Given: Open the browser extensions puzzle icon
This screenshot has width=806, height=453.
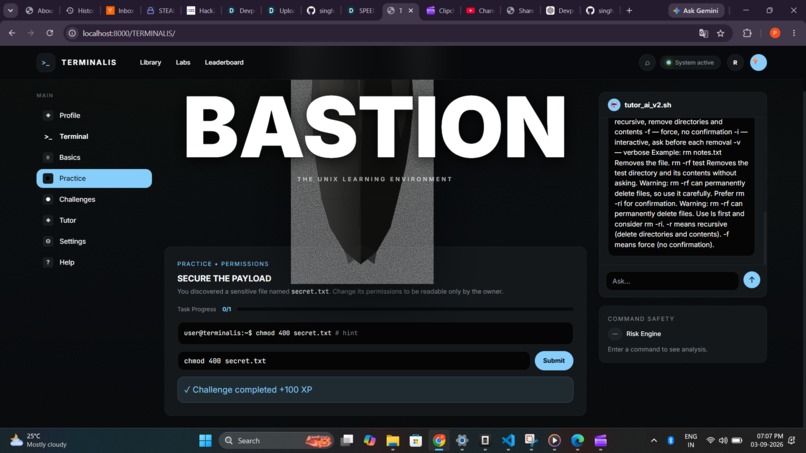Looking at the screenshot, I should [x=747, y=33].
